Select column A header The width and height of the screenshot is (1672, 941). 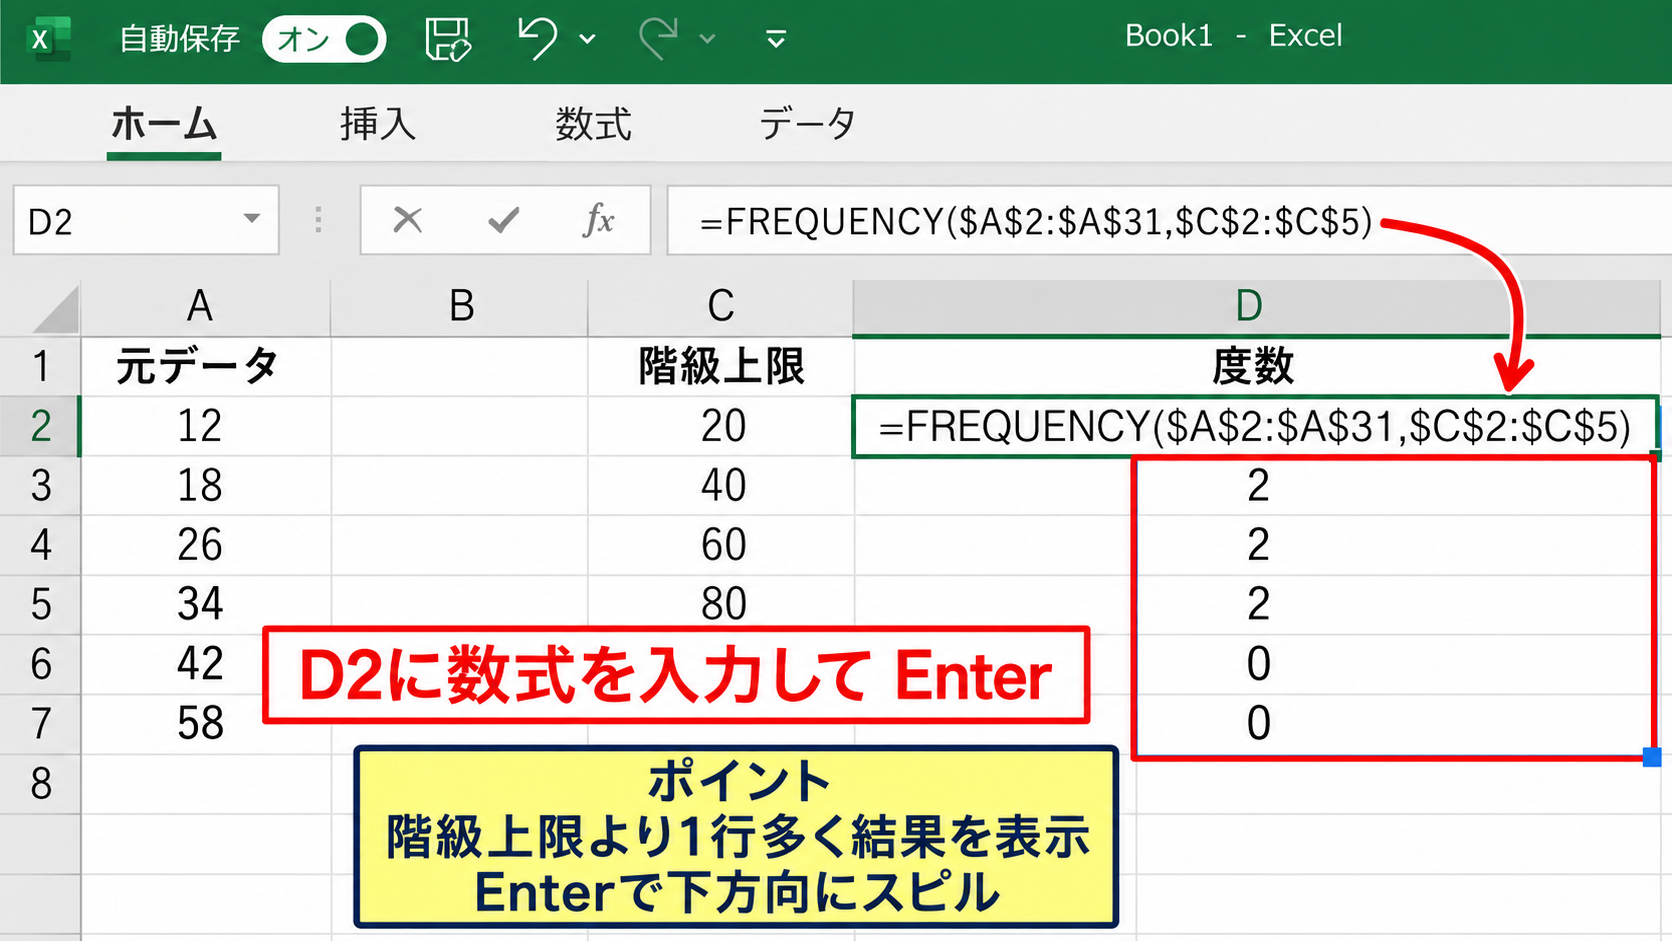205,306
